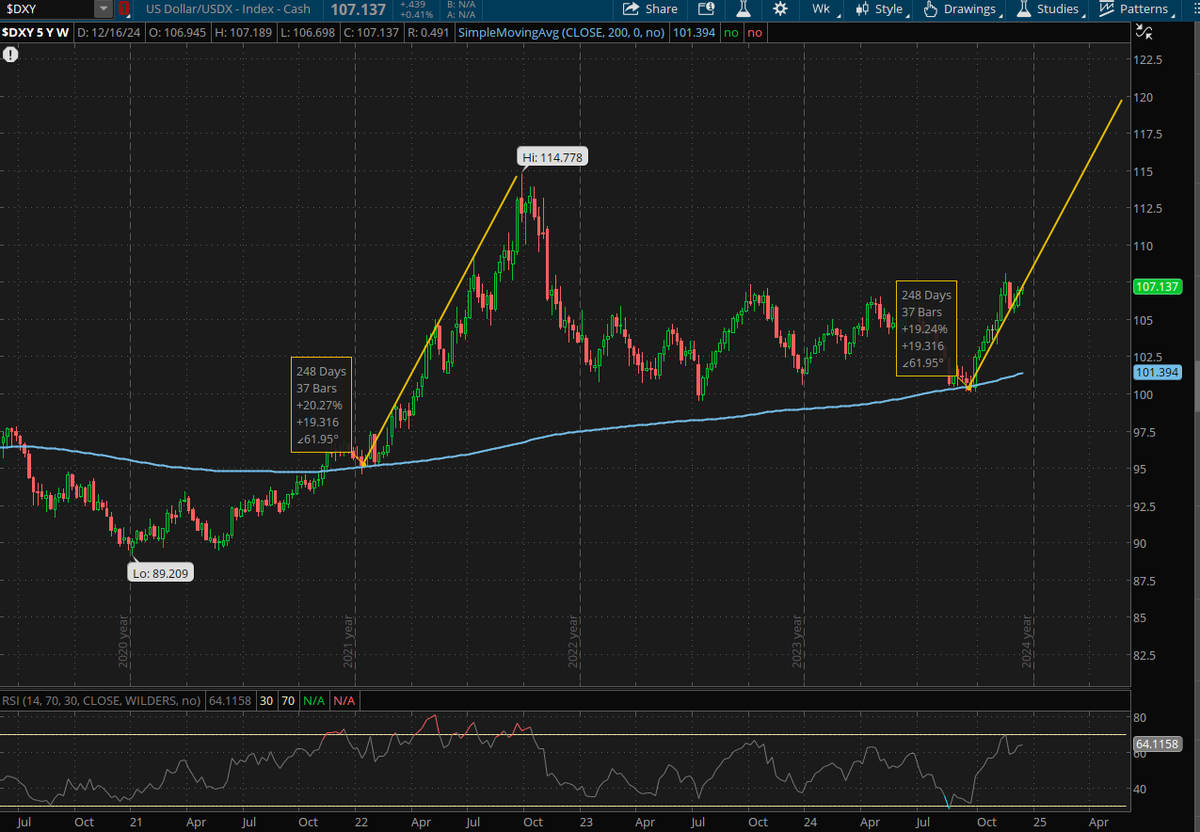Click the RSI study label
The width and height of the screenshot is (1200, 832).
coord(103,701)
